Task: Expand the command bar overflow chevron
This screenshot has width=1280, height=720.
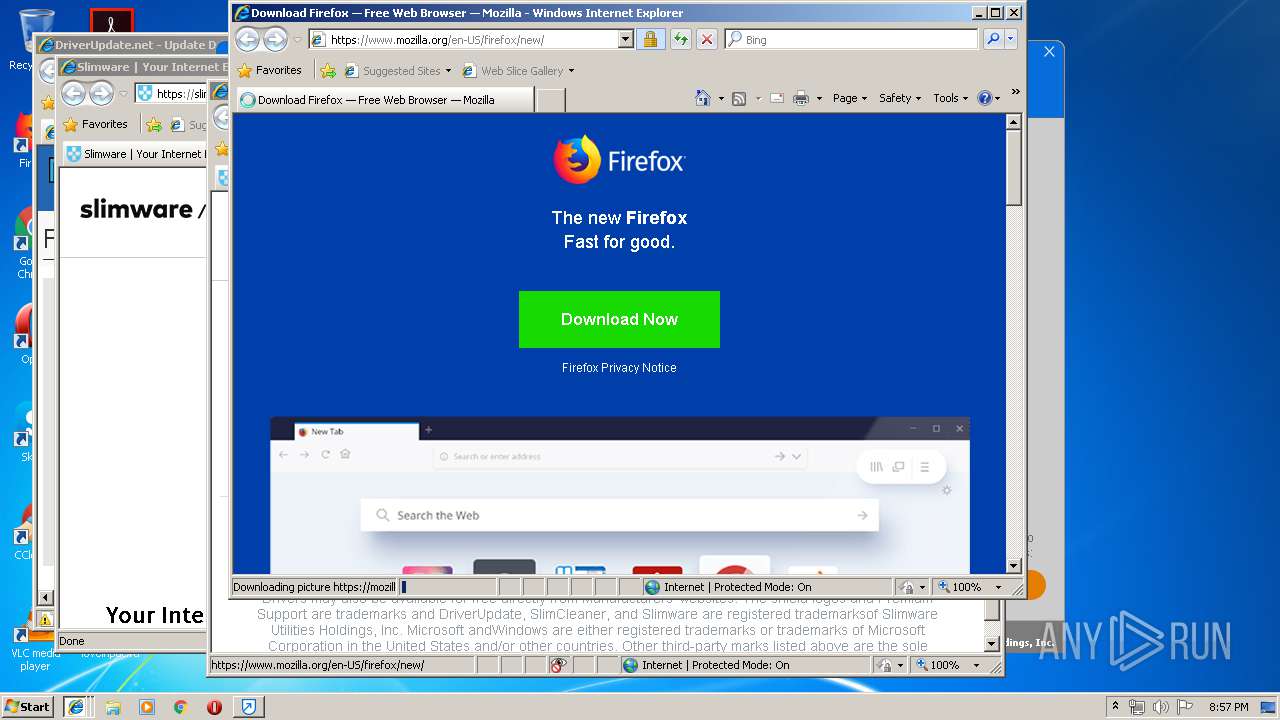Action: click(x=1015, y=91)
